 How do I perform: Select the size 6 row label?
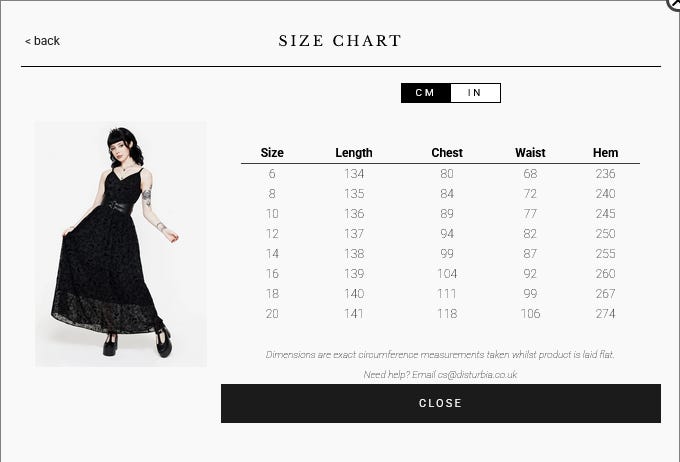[x=272, y=174]
